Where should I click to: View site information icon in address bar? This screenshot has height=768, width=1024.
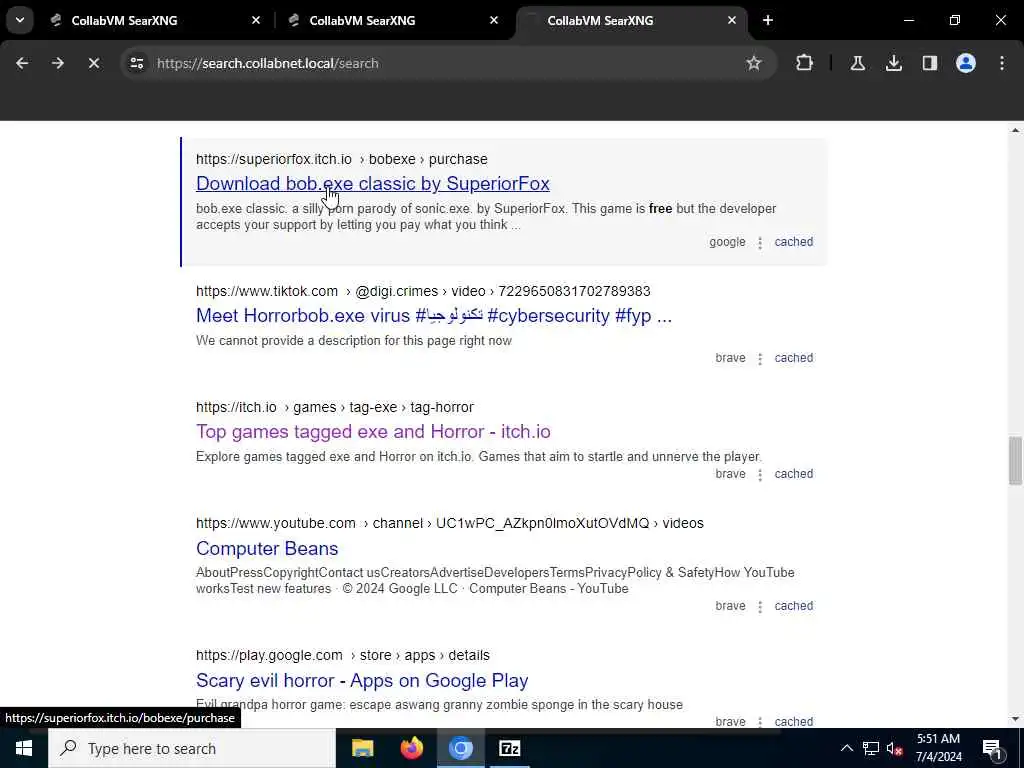pos(136,63)
